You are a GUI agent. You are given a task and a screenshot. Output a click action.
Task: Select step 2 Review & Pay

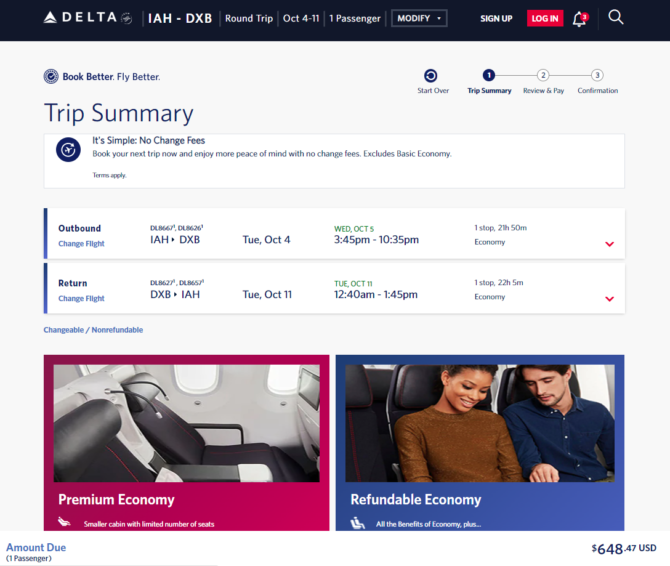[x=543, y=76]
